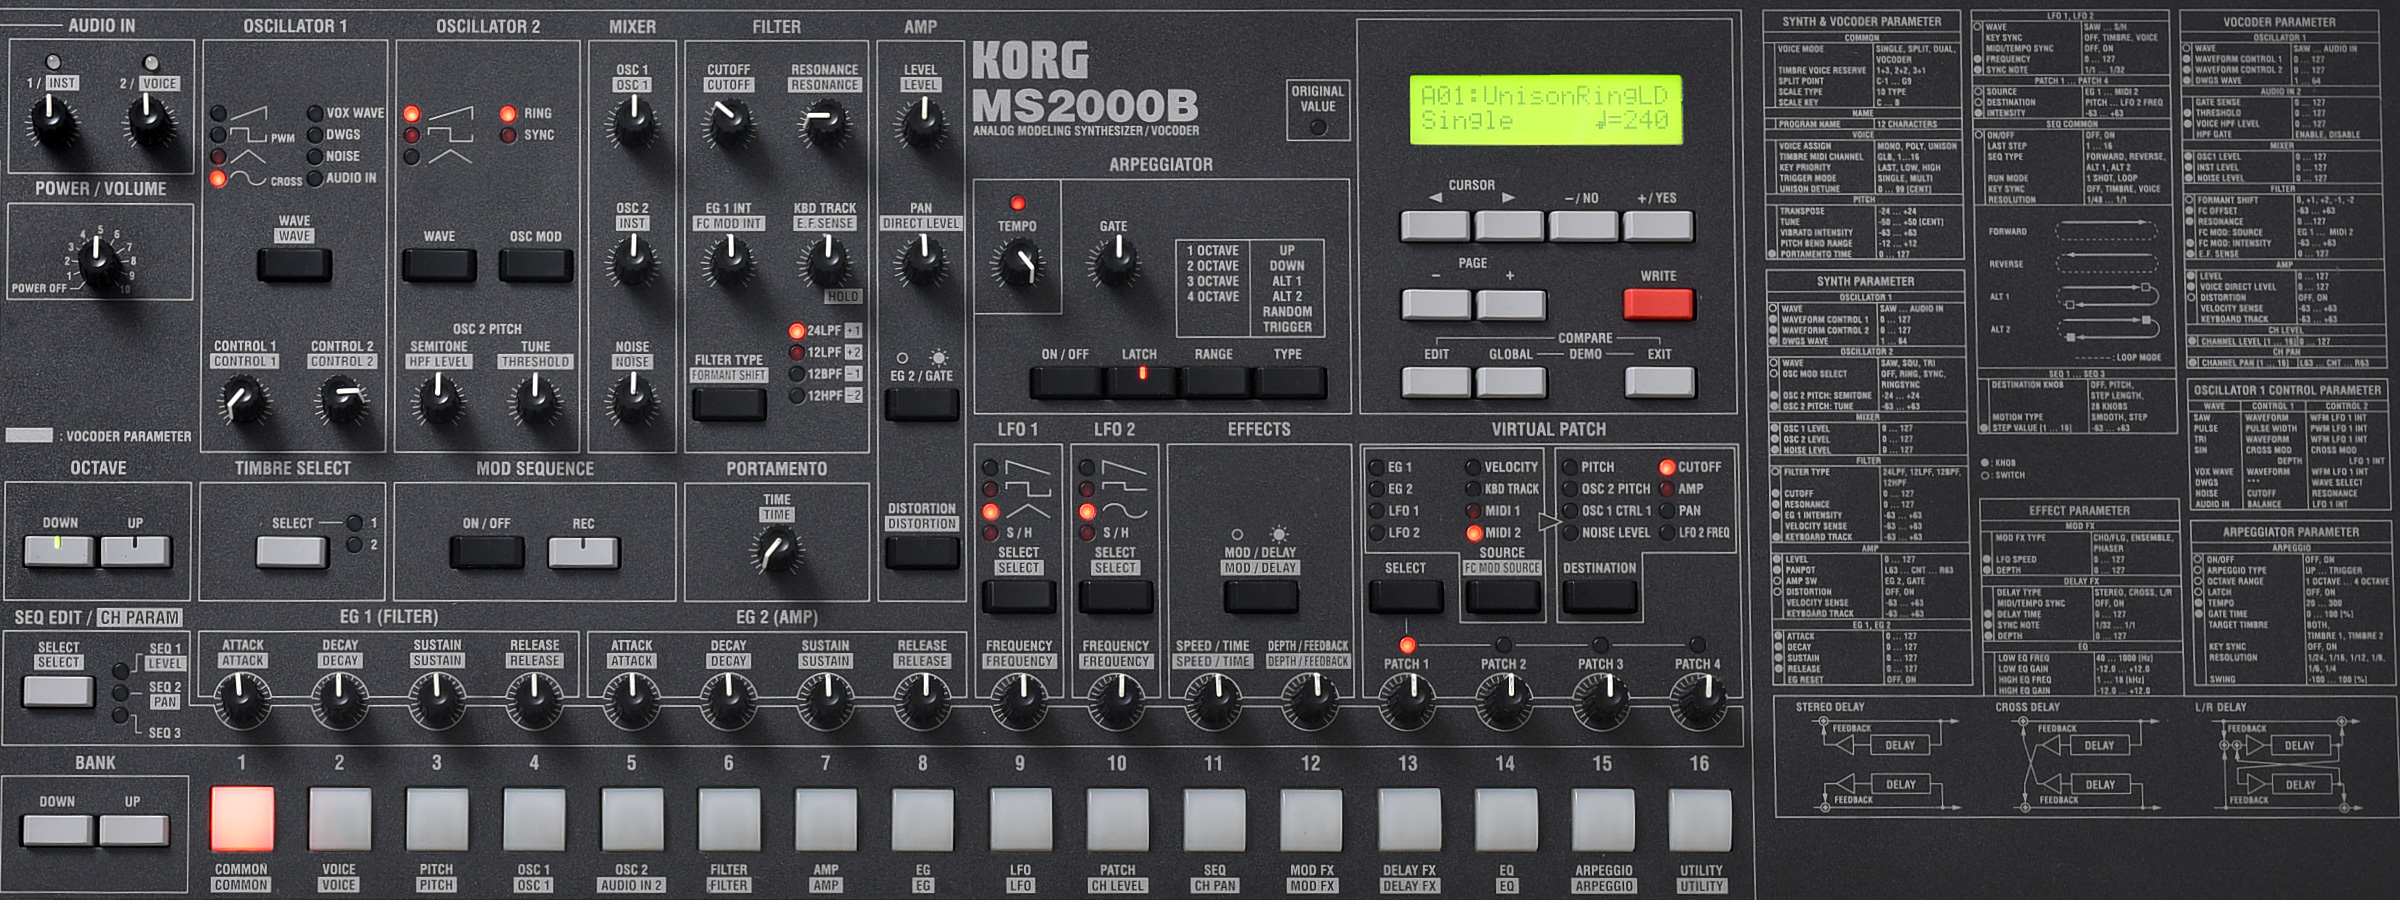Toggle the DISTORTION button

922,552
